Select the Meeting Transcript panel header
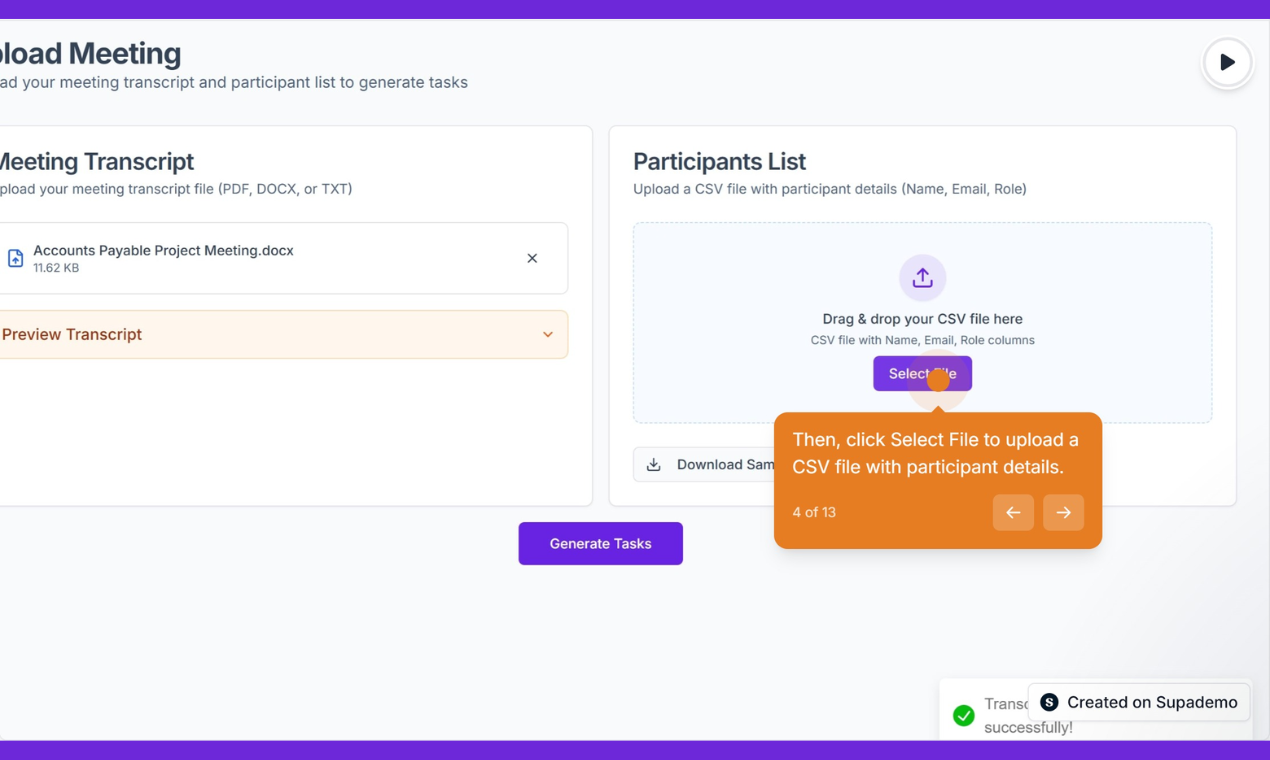Screen dimensions: 1270x760 point(97,161)
